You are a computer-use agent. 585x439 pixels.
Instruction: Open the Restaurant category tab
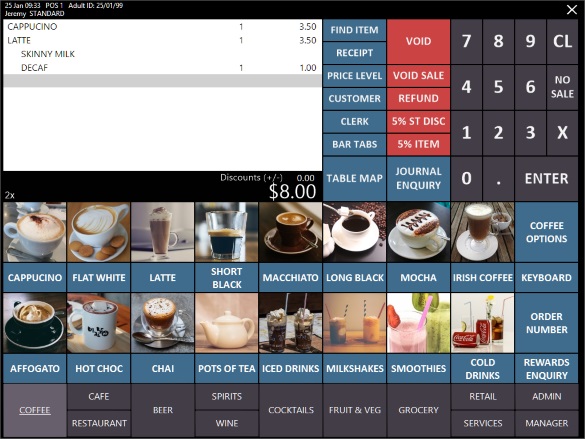pos(99,423)
